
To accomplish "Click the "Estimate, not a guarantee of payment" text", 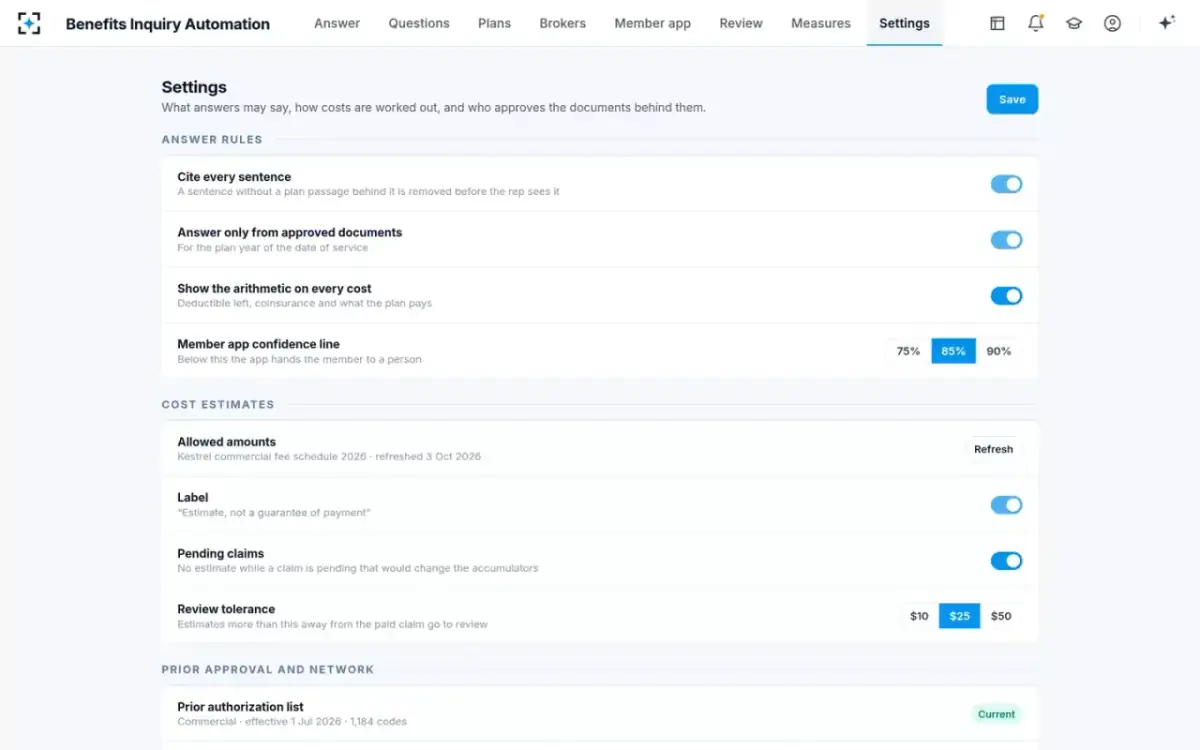I will click(274, 513).
